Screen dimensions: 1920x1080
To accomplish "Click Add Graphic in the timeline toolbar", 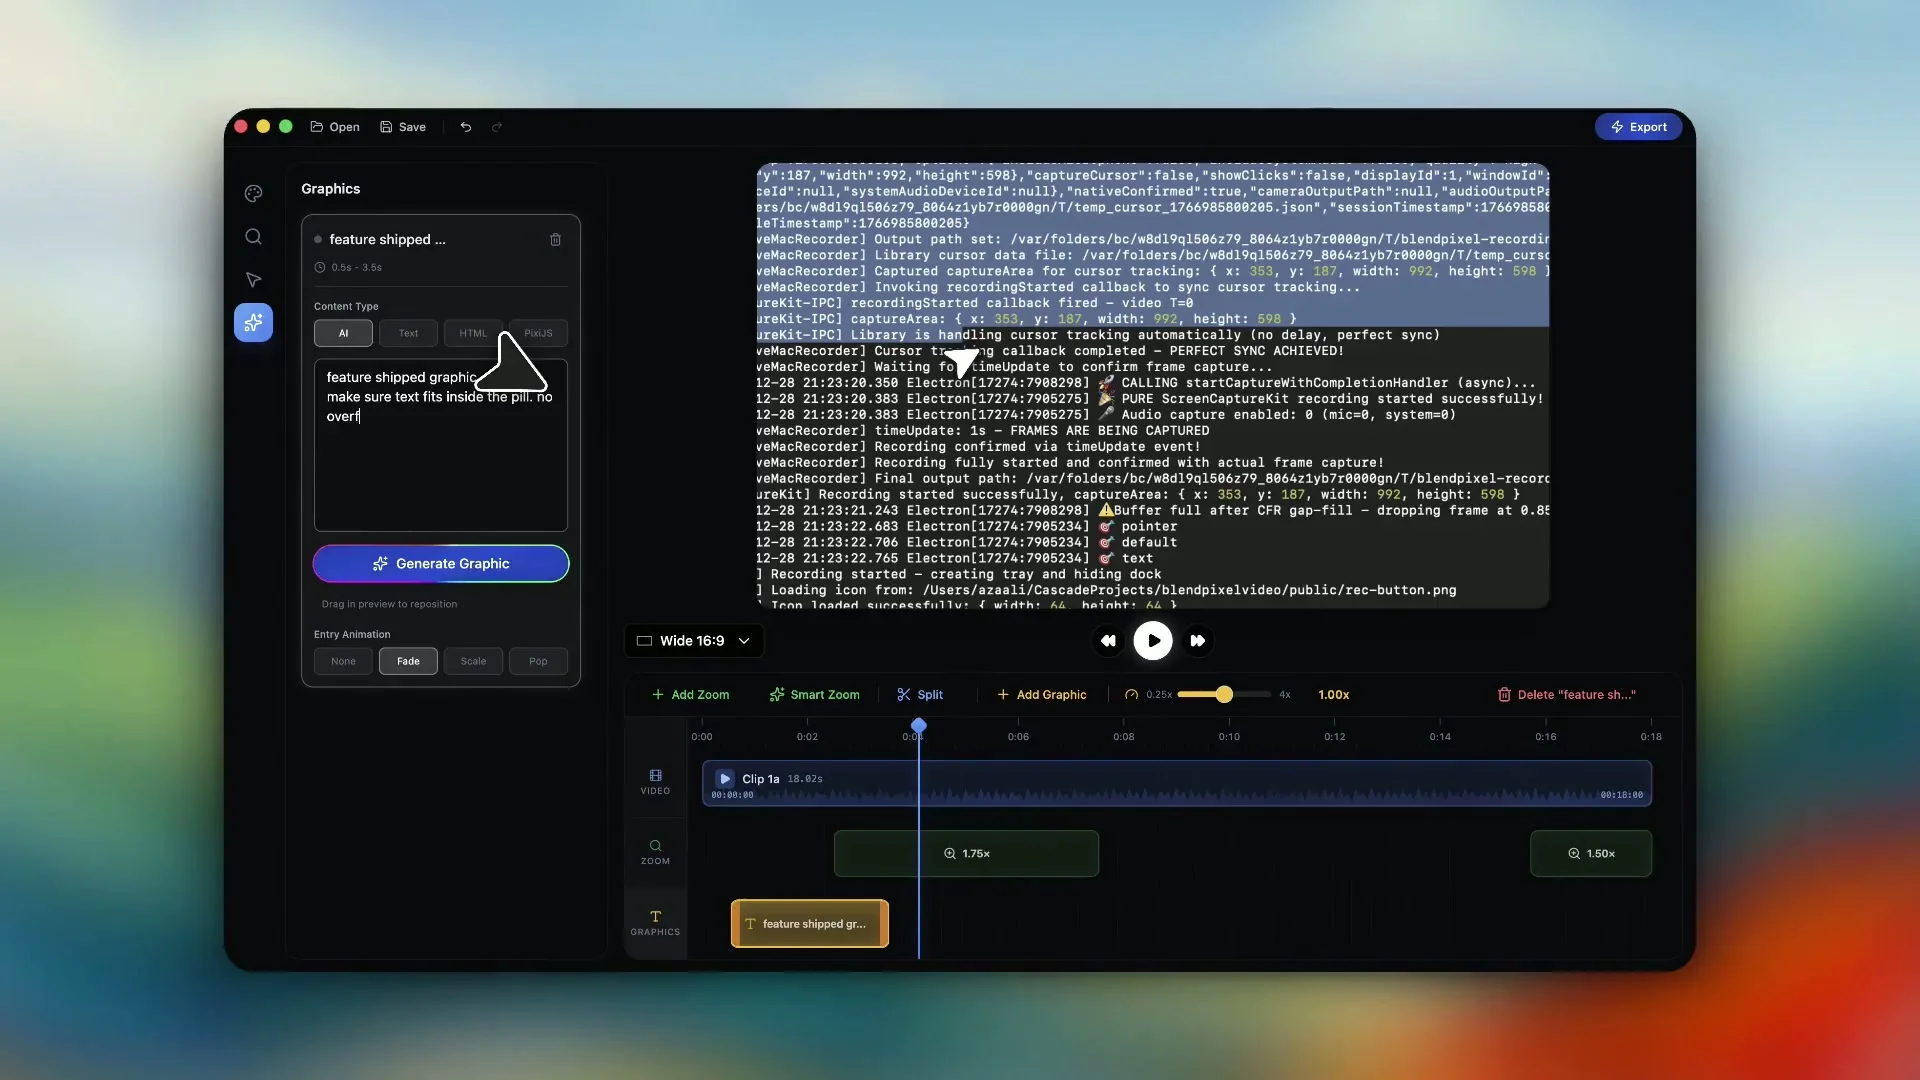I will tap(1041, 695).
